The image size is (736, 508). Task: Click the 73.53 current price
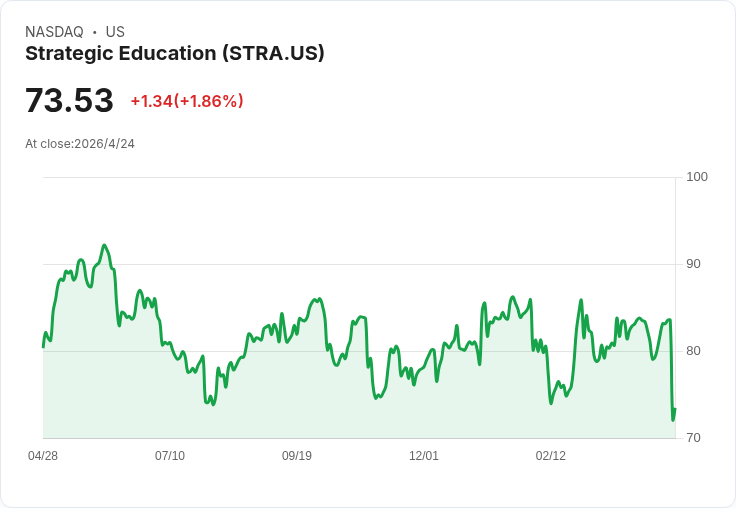pos(69,100)
